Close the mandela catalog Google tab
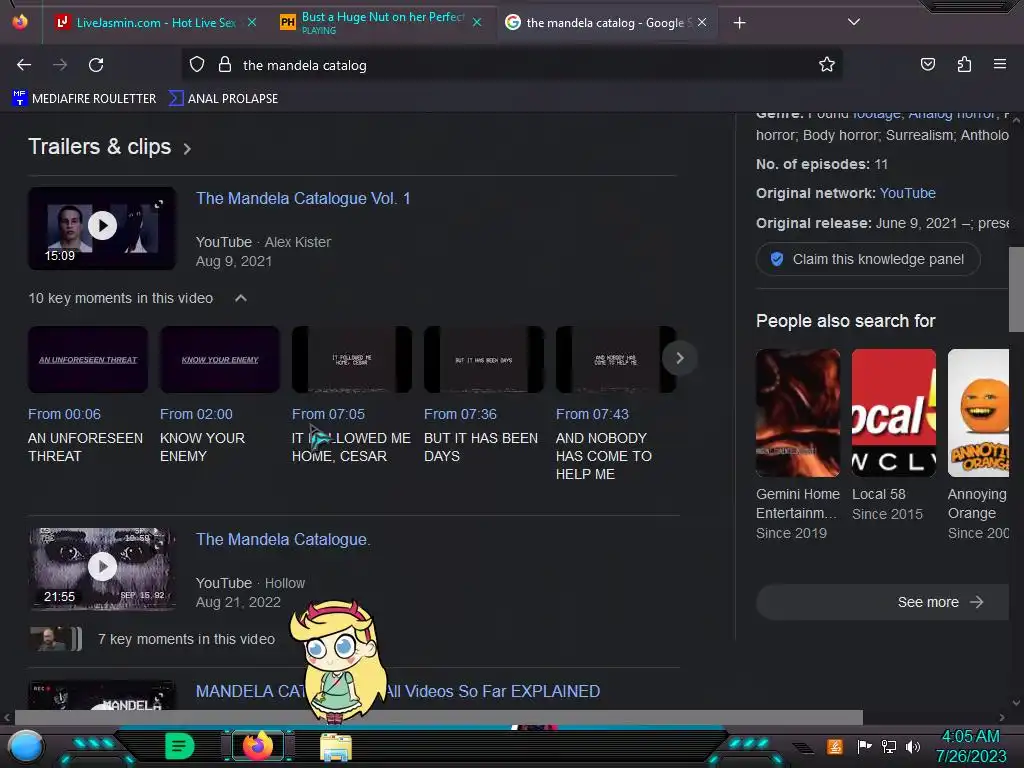This screenshot has height=768, width=1024. point(701,22)
